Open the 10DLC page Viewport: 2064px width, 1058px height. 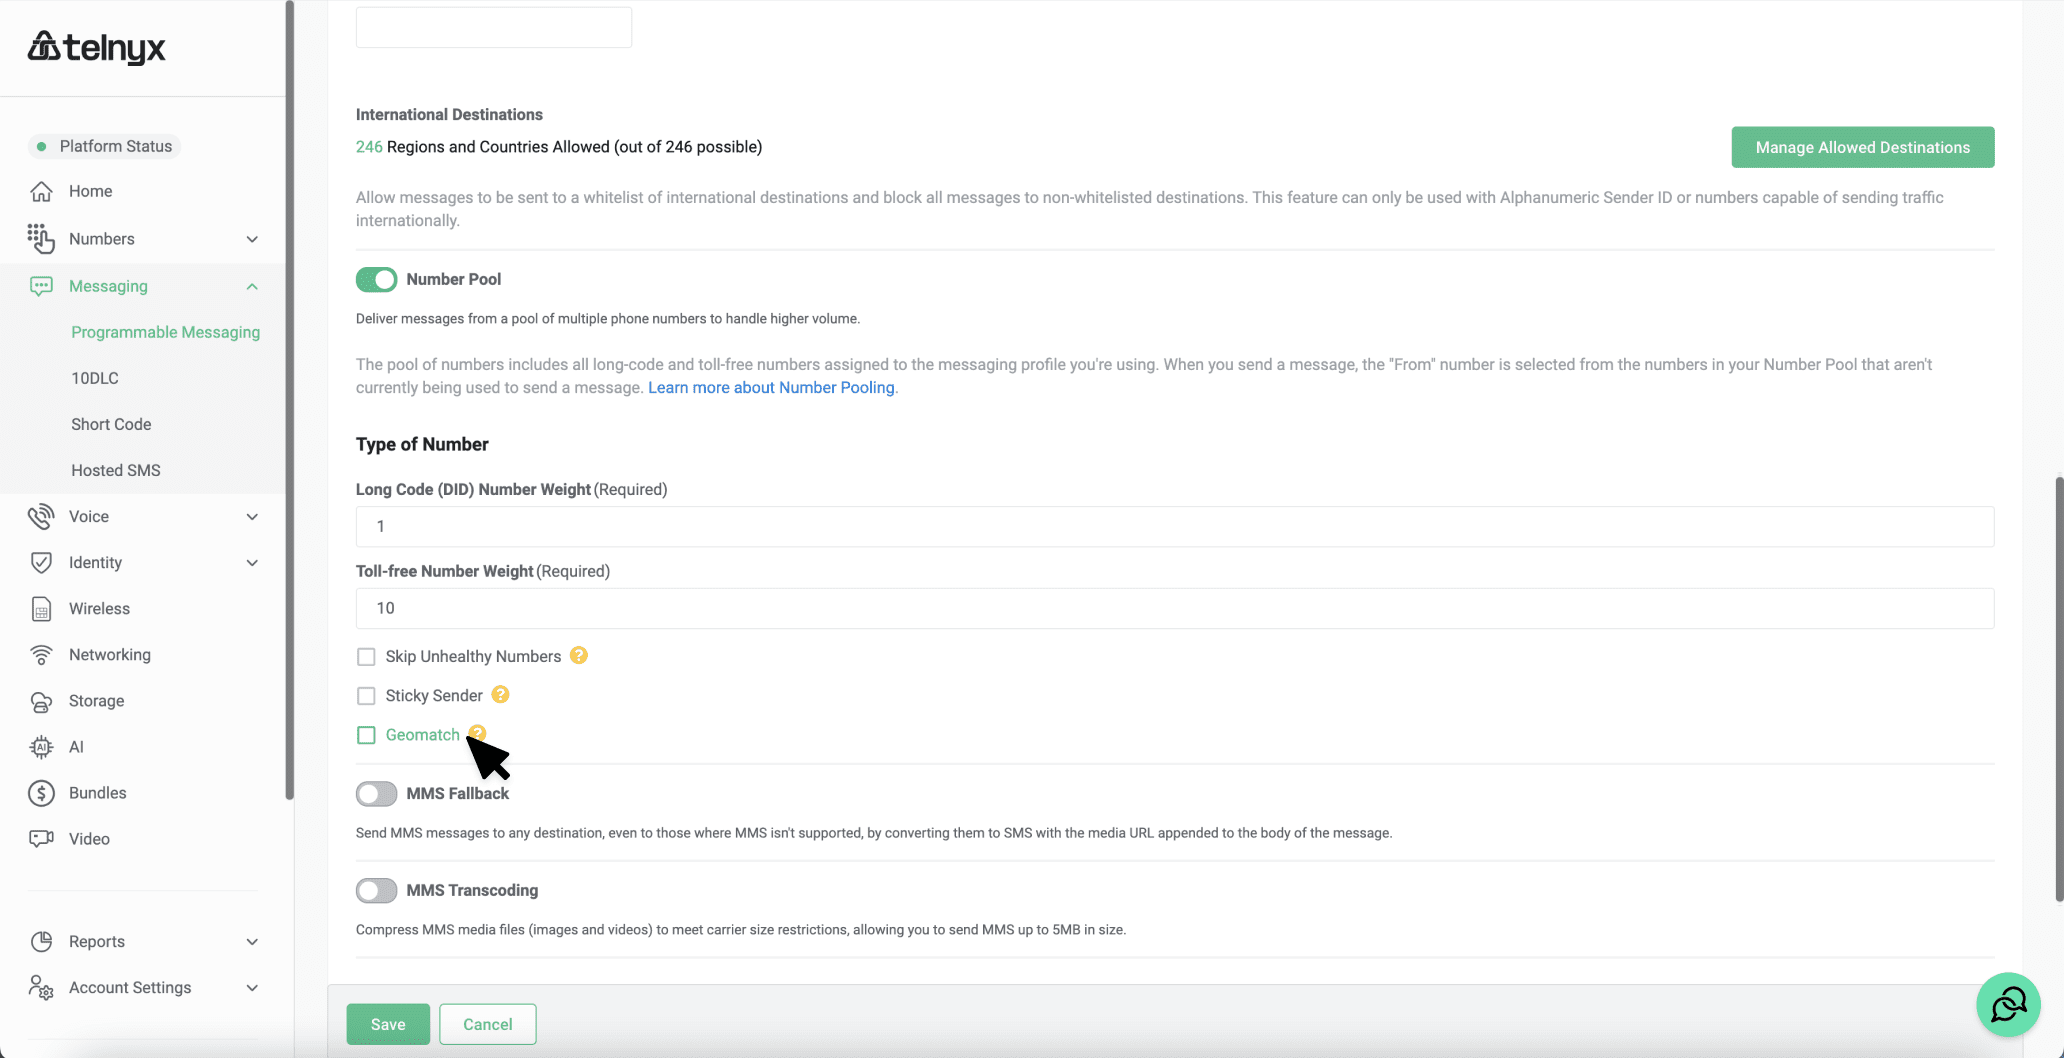[x=95, y=378]
